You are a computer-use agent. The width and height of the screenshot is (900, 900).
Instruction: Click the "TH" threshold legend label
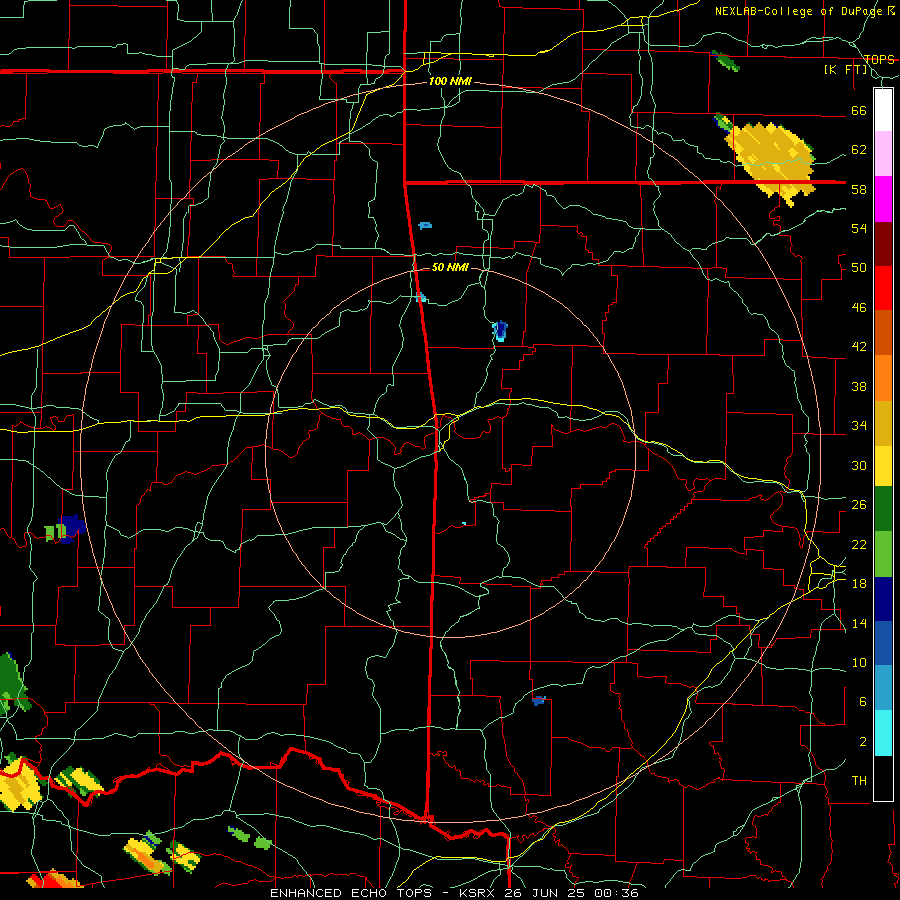pos(859,781)
